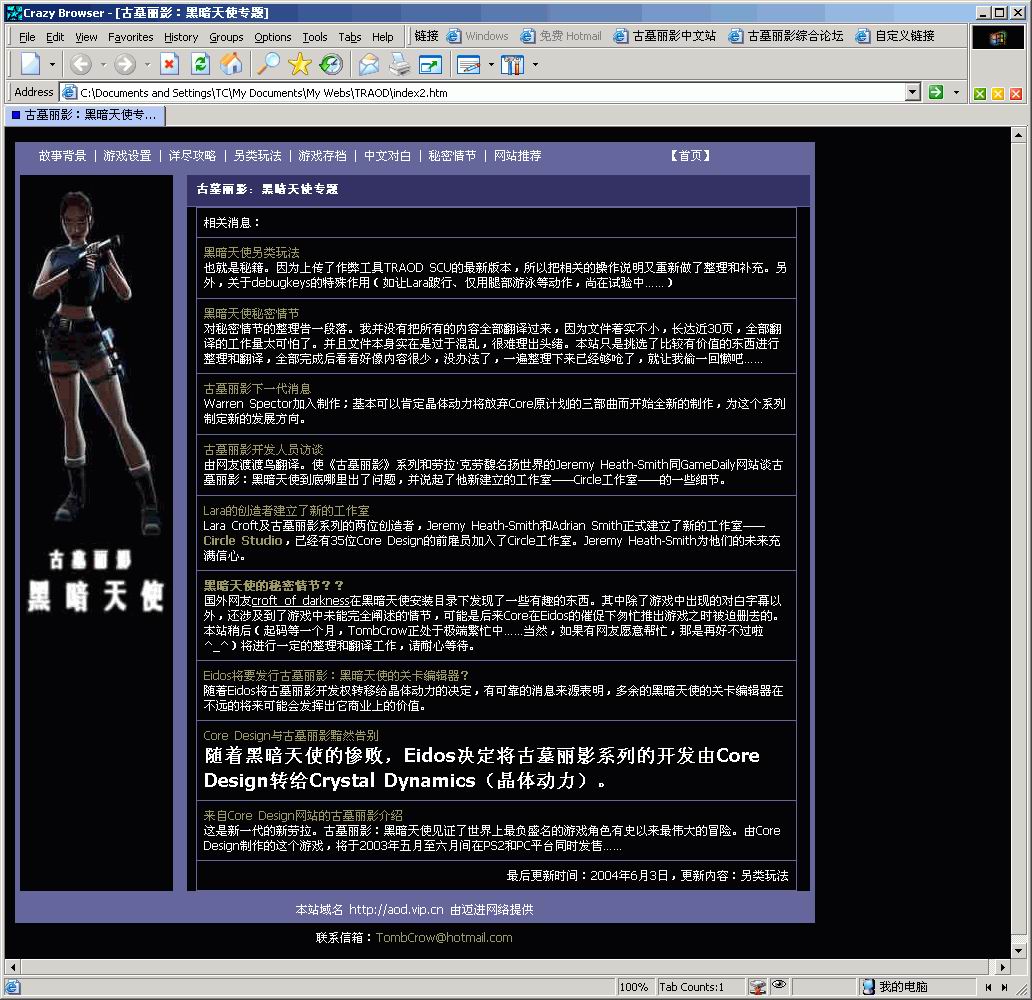Print the page with the printer icon
Viewport: 1032px width, 1000px height.
tap(400, 64)
